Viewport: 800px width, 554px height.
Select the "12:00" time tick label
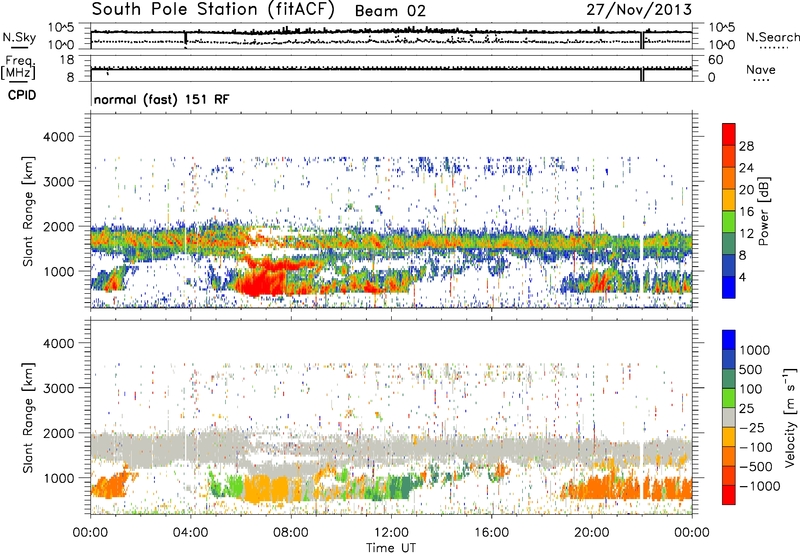pos(391,533)
